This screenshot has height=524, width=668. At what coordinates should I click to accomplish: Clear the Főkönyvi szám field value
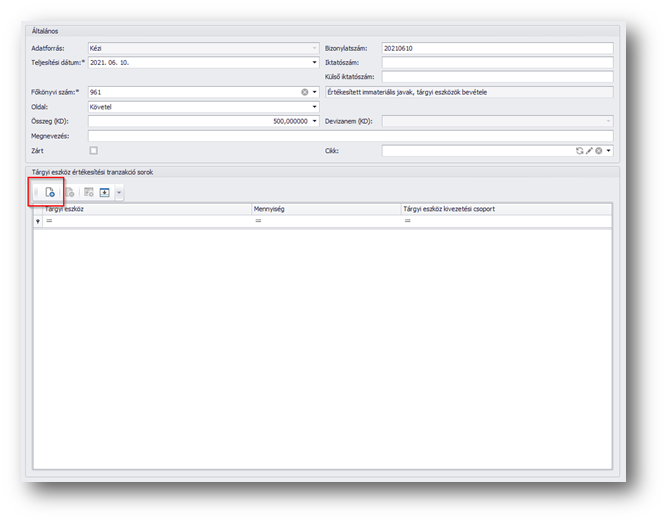click(x=305, y=92)
